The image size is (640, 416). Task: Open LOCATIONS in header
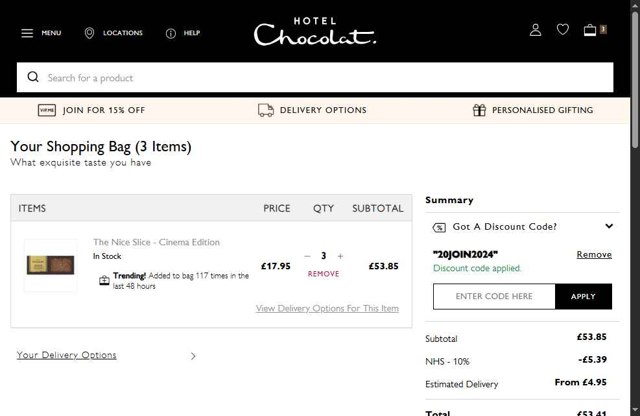click(x=123, y=33)
